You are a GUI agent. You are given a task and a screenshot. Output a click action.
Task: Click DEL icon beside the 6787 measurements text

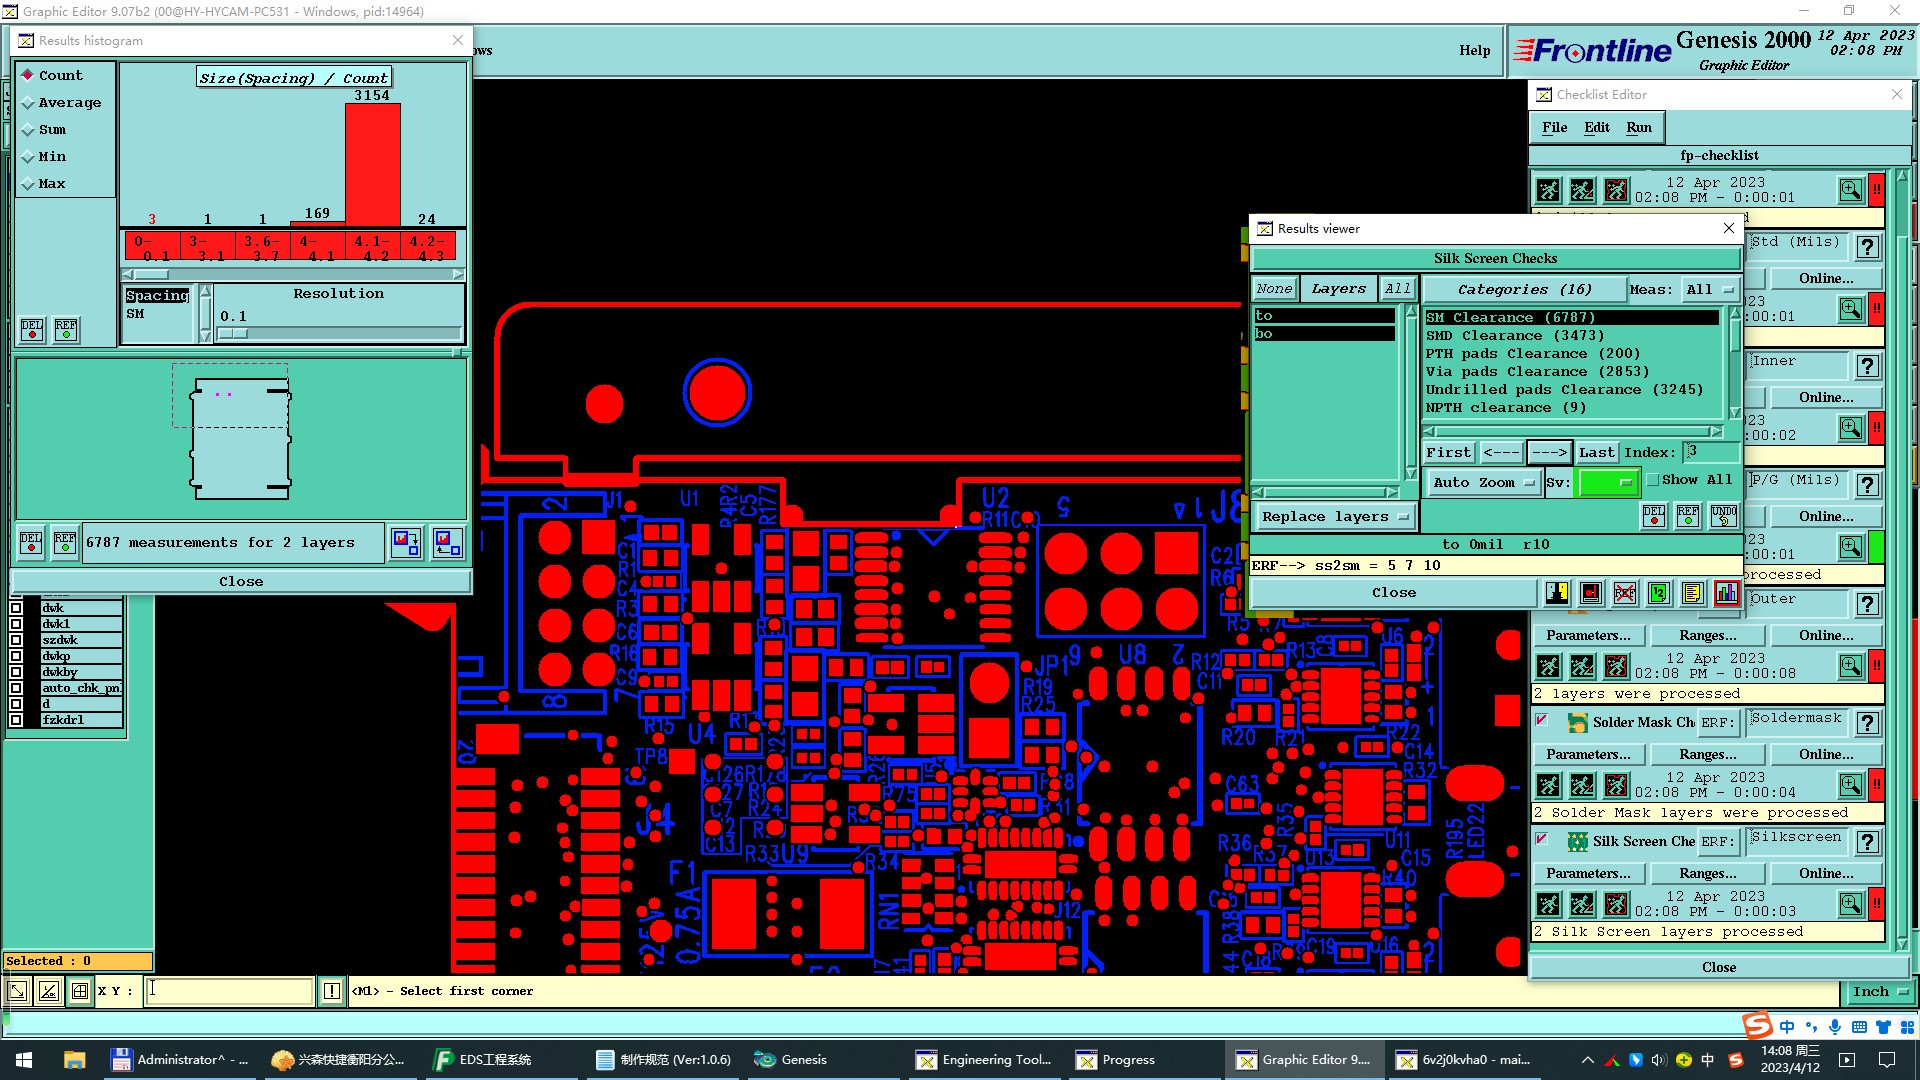click(31, 543)
